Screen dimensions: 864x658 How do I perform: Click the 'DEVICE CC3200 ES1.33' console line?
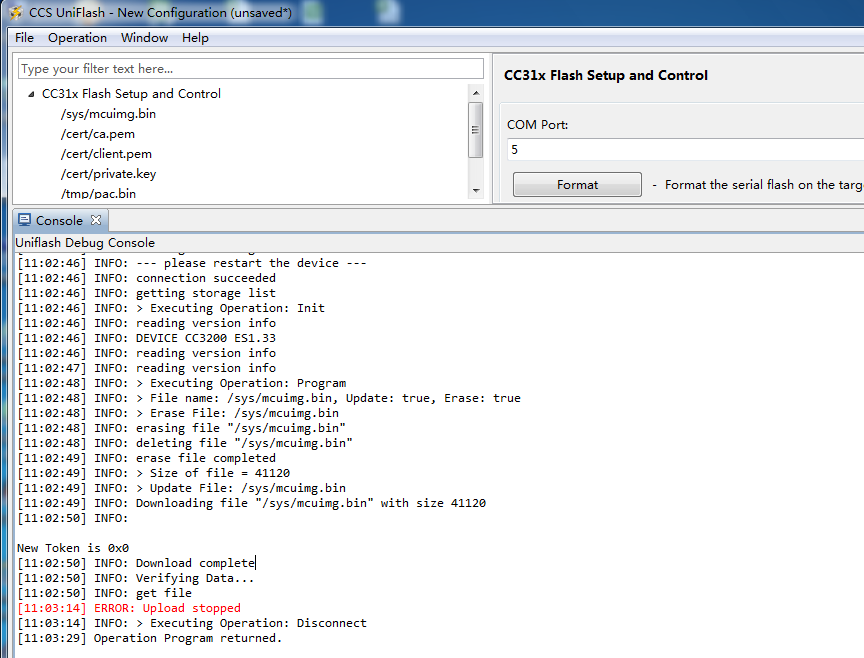click(147, 338)
